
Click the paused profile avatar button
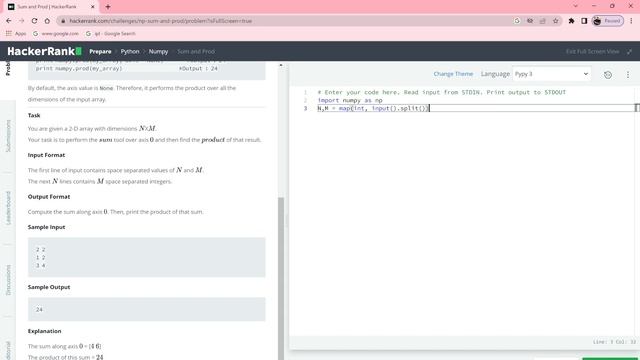click(608, 21)
